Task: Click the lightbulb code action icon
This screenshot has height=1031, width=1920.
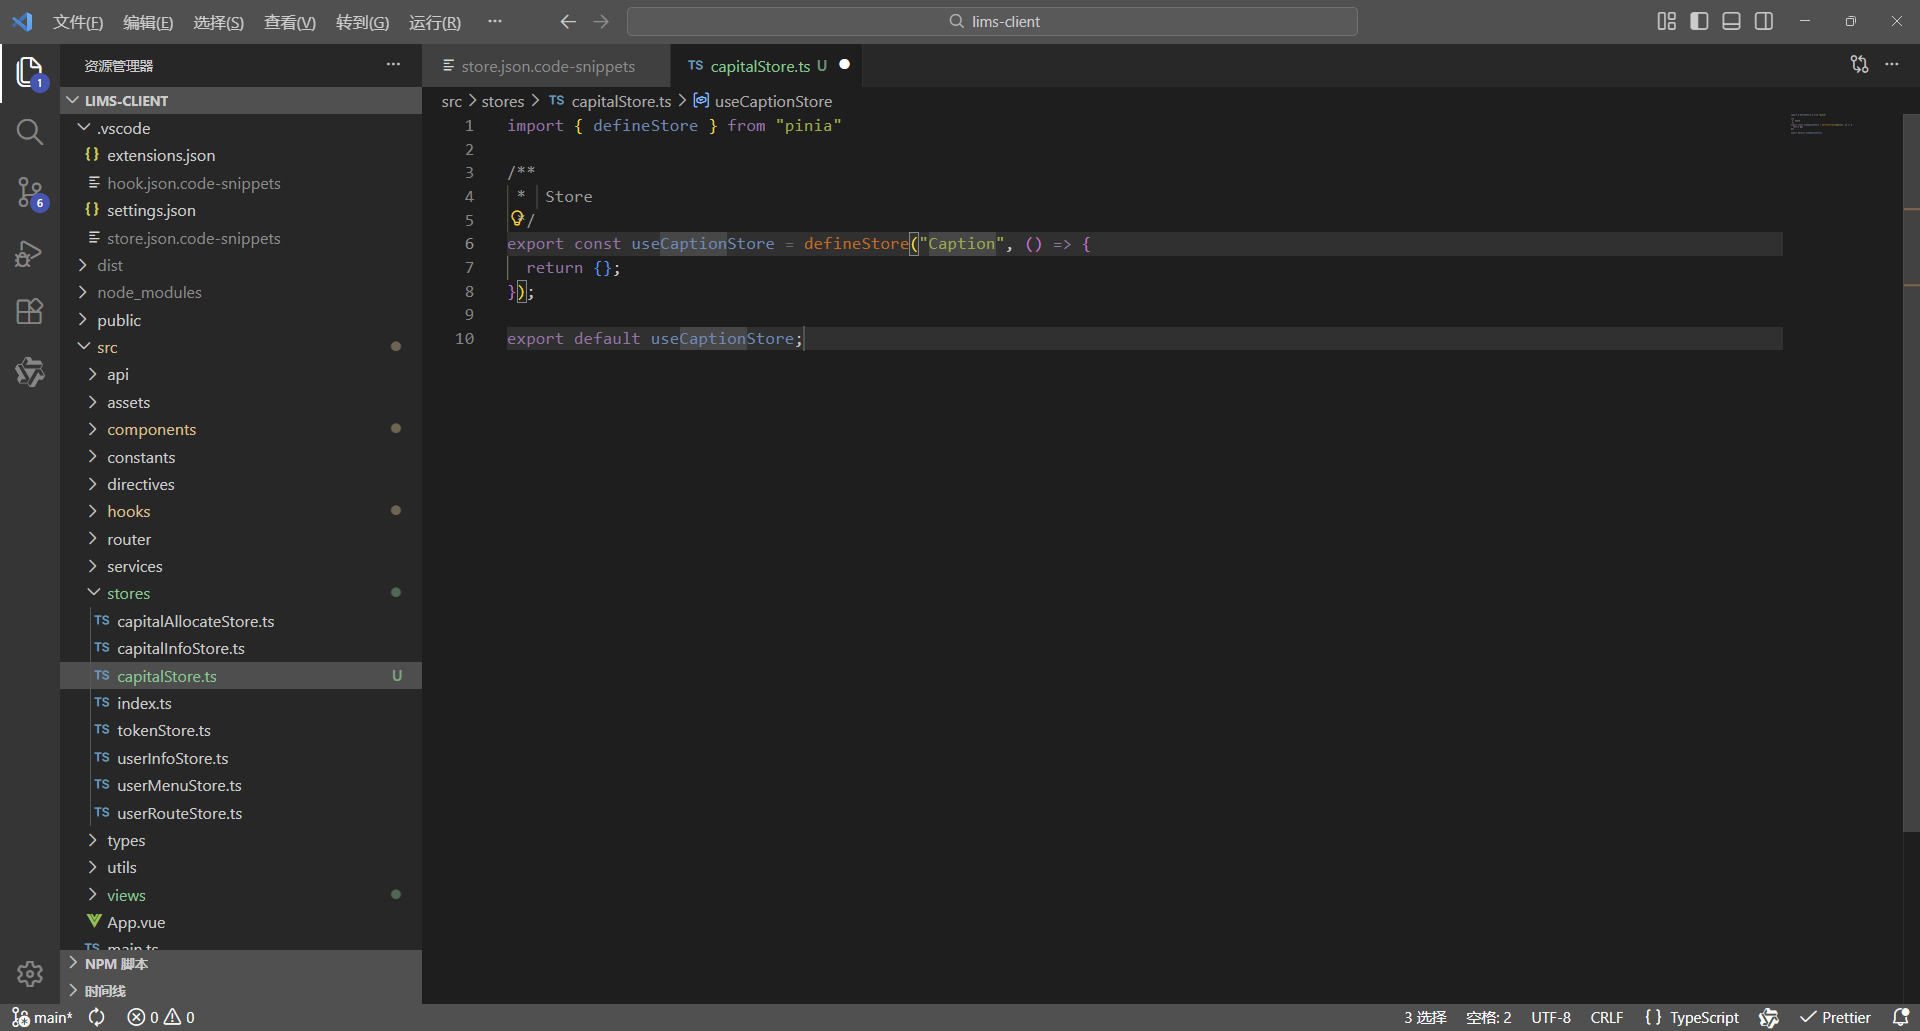Action: pos(517,218)
